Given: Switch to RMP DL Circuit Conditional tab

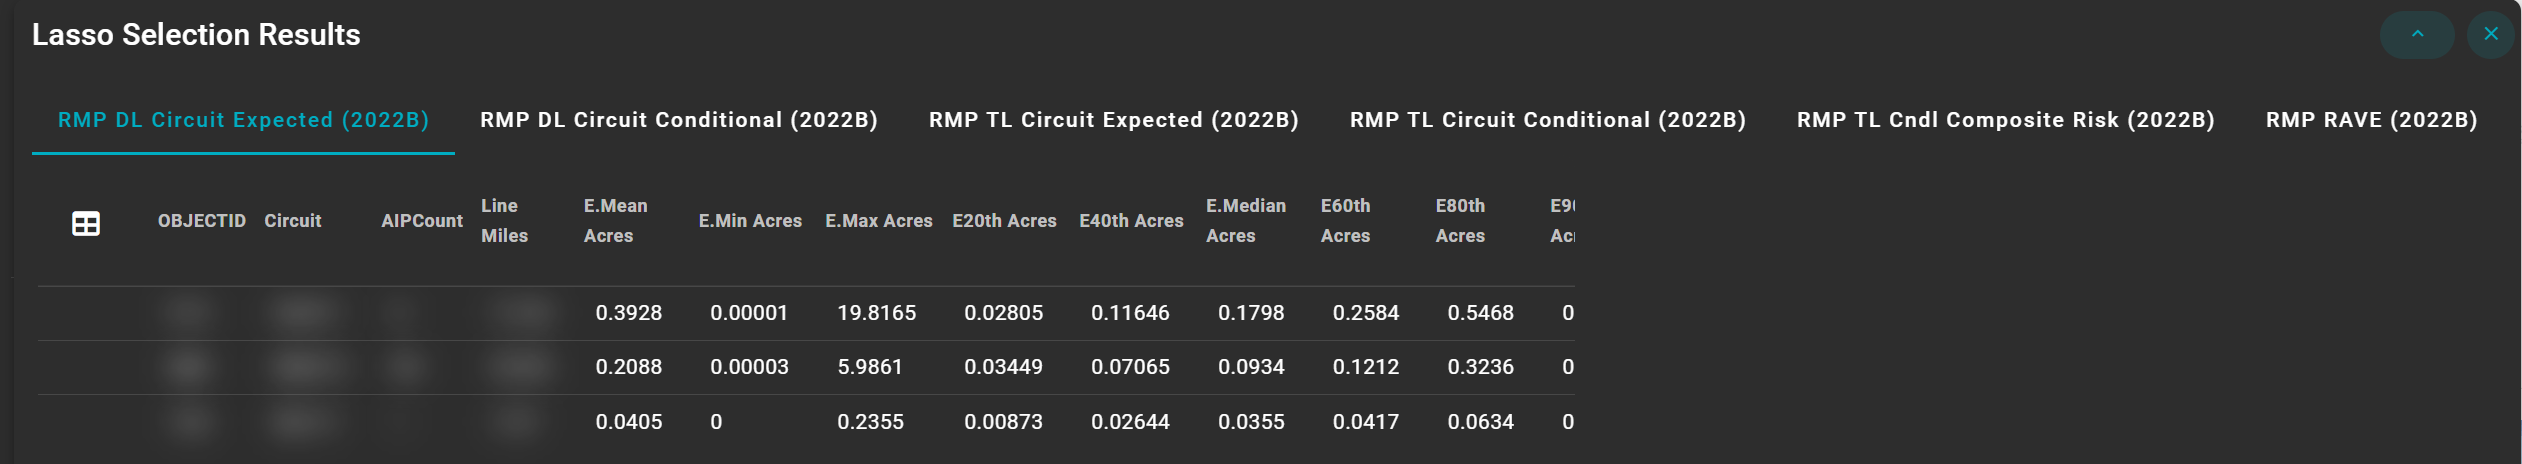Looking at the screenshot, I should point(678,120).
